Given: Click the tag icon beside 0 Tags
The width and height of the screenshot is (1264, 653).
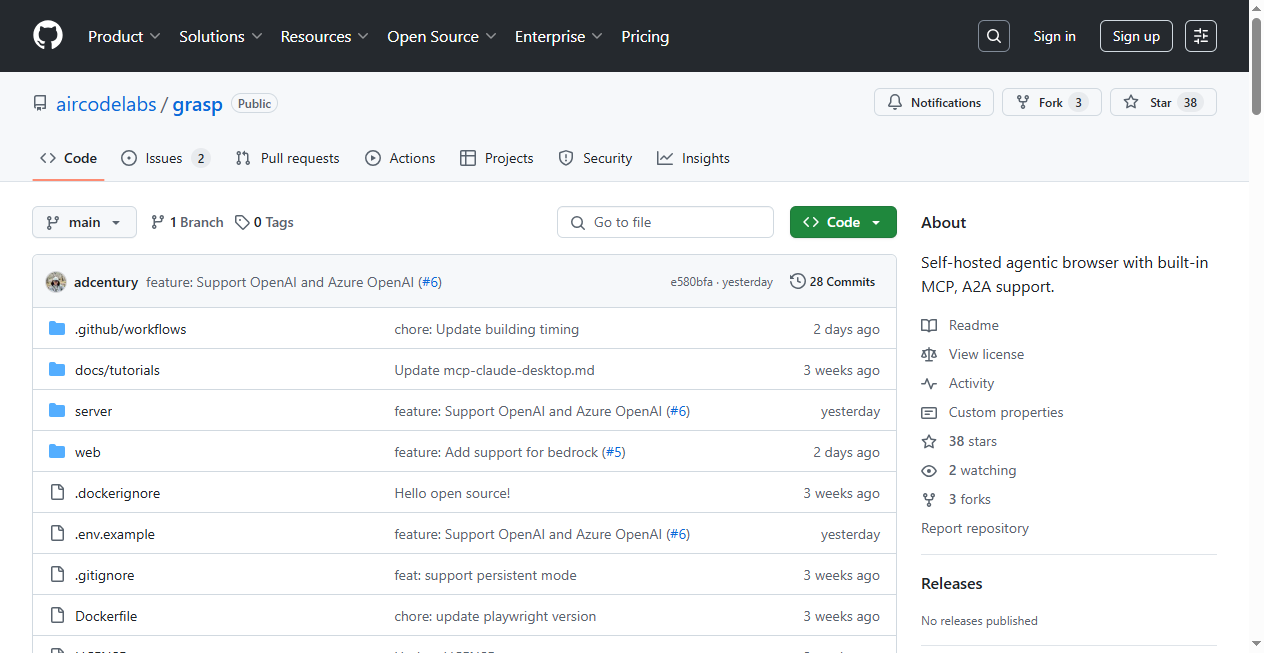Looking at the screenshot, I should (242, 222).
